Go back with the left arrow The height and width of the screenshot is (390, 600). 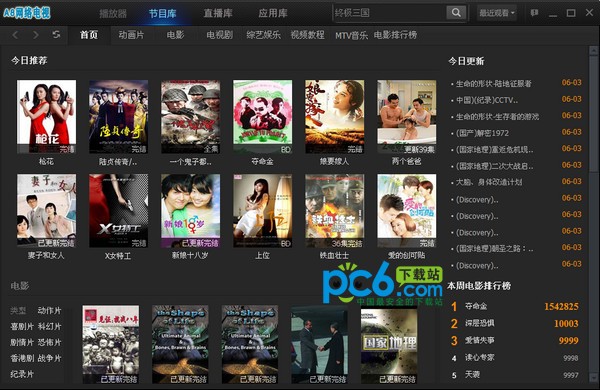point(15,35)
